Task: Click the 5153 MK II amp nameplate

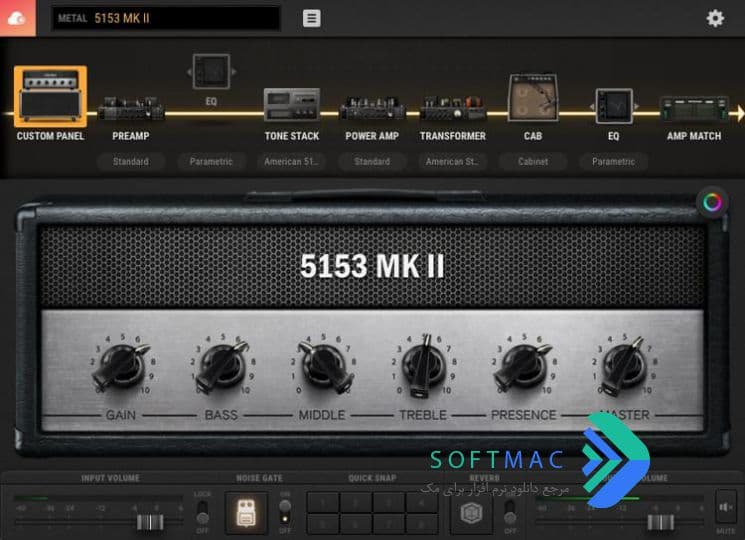Action: pos(372,265)
